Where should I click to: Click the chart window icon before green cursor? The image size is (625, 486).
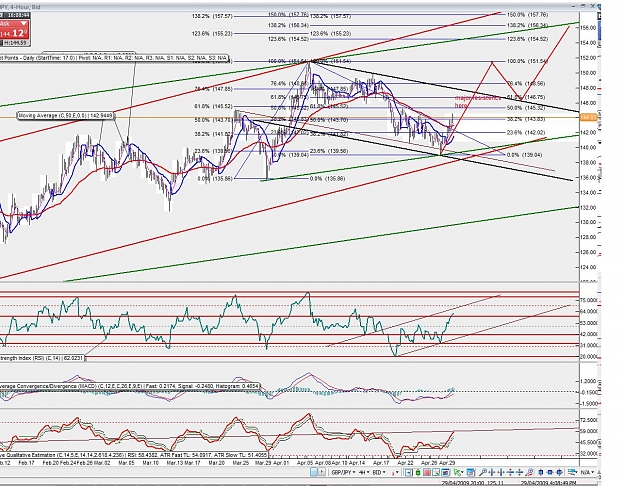click(445, 473)
